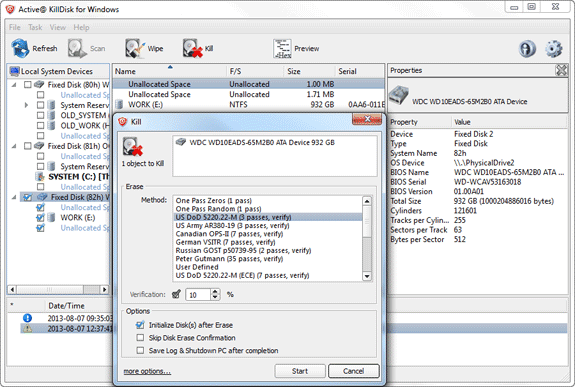575x387 pixels.
Task: Click the OLD_WORK volume icon
Action: [52, 126]
